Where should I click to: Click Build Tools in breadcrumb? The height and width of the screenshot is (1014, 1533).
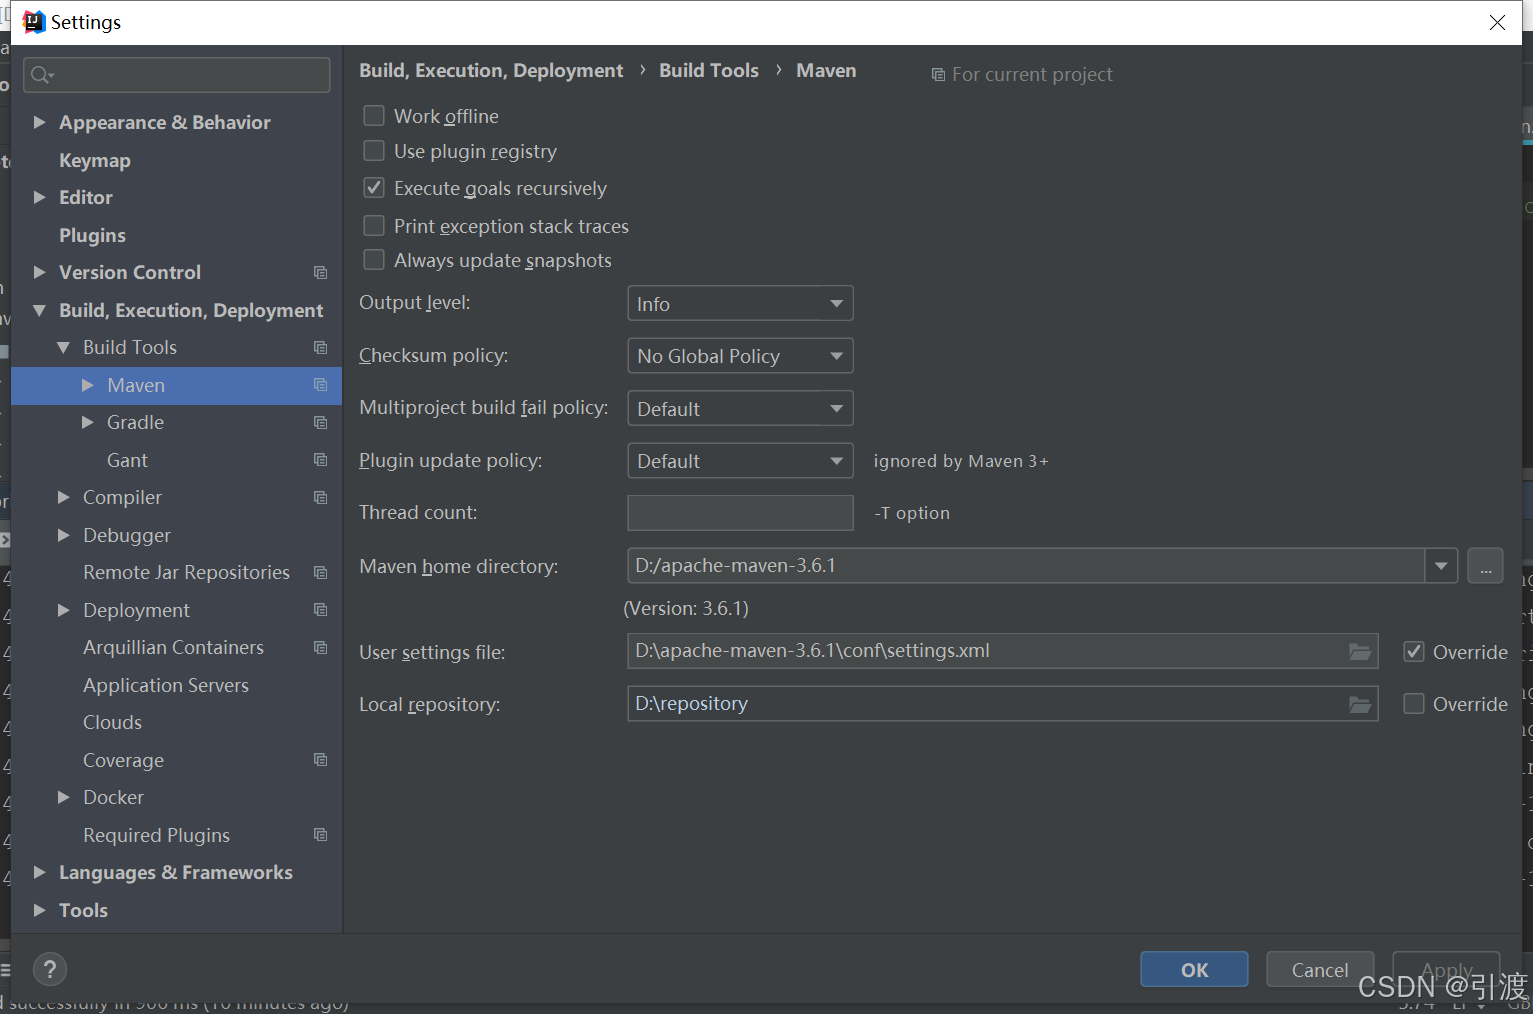tap(709, 70)
